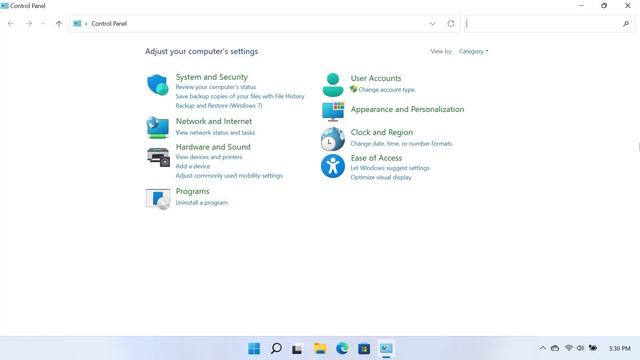Click Adjust commonly used mobility settings
Viewport: 640px width, 360px height.
coord(229,176)
